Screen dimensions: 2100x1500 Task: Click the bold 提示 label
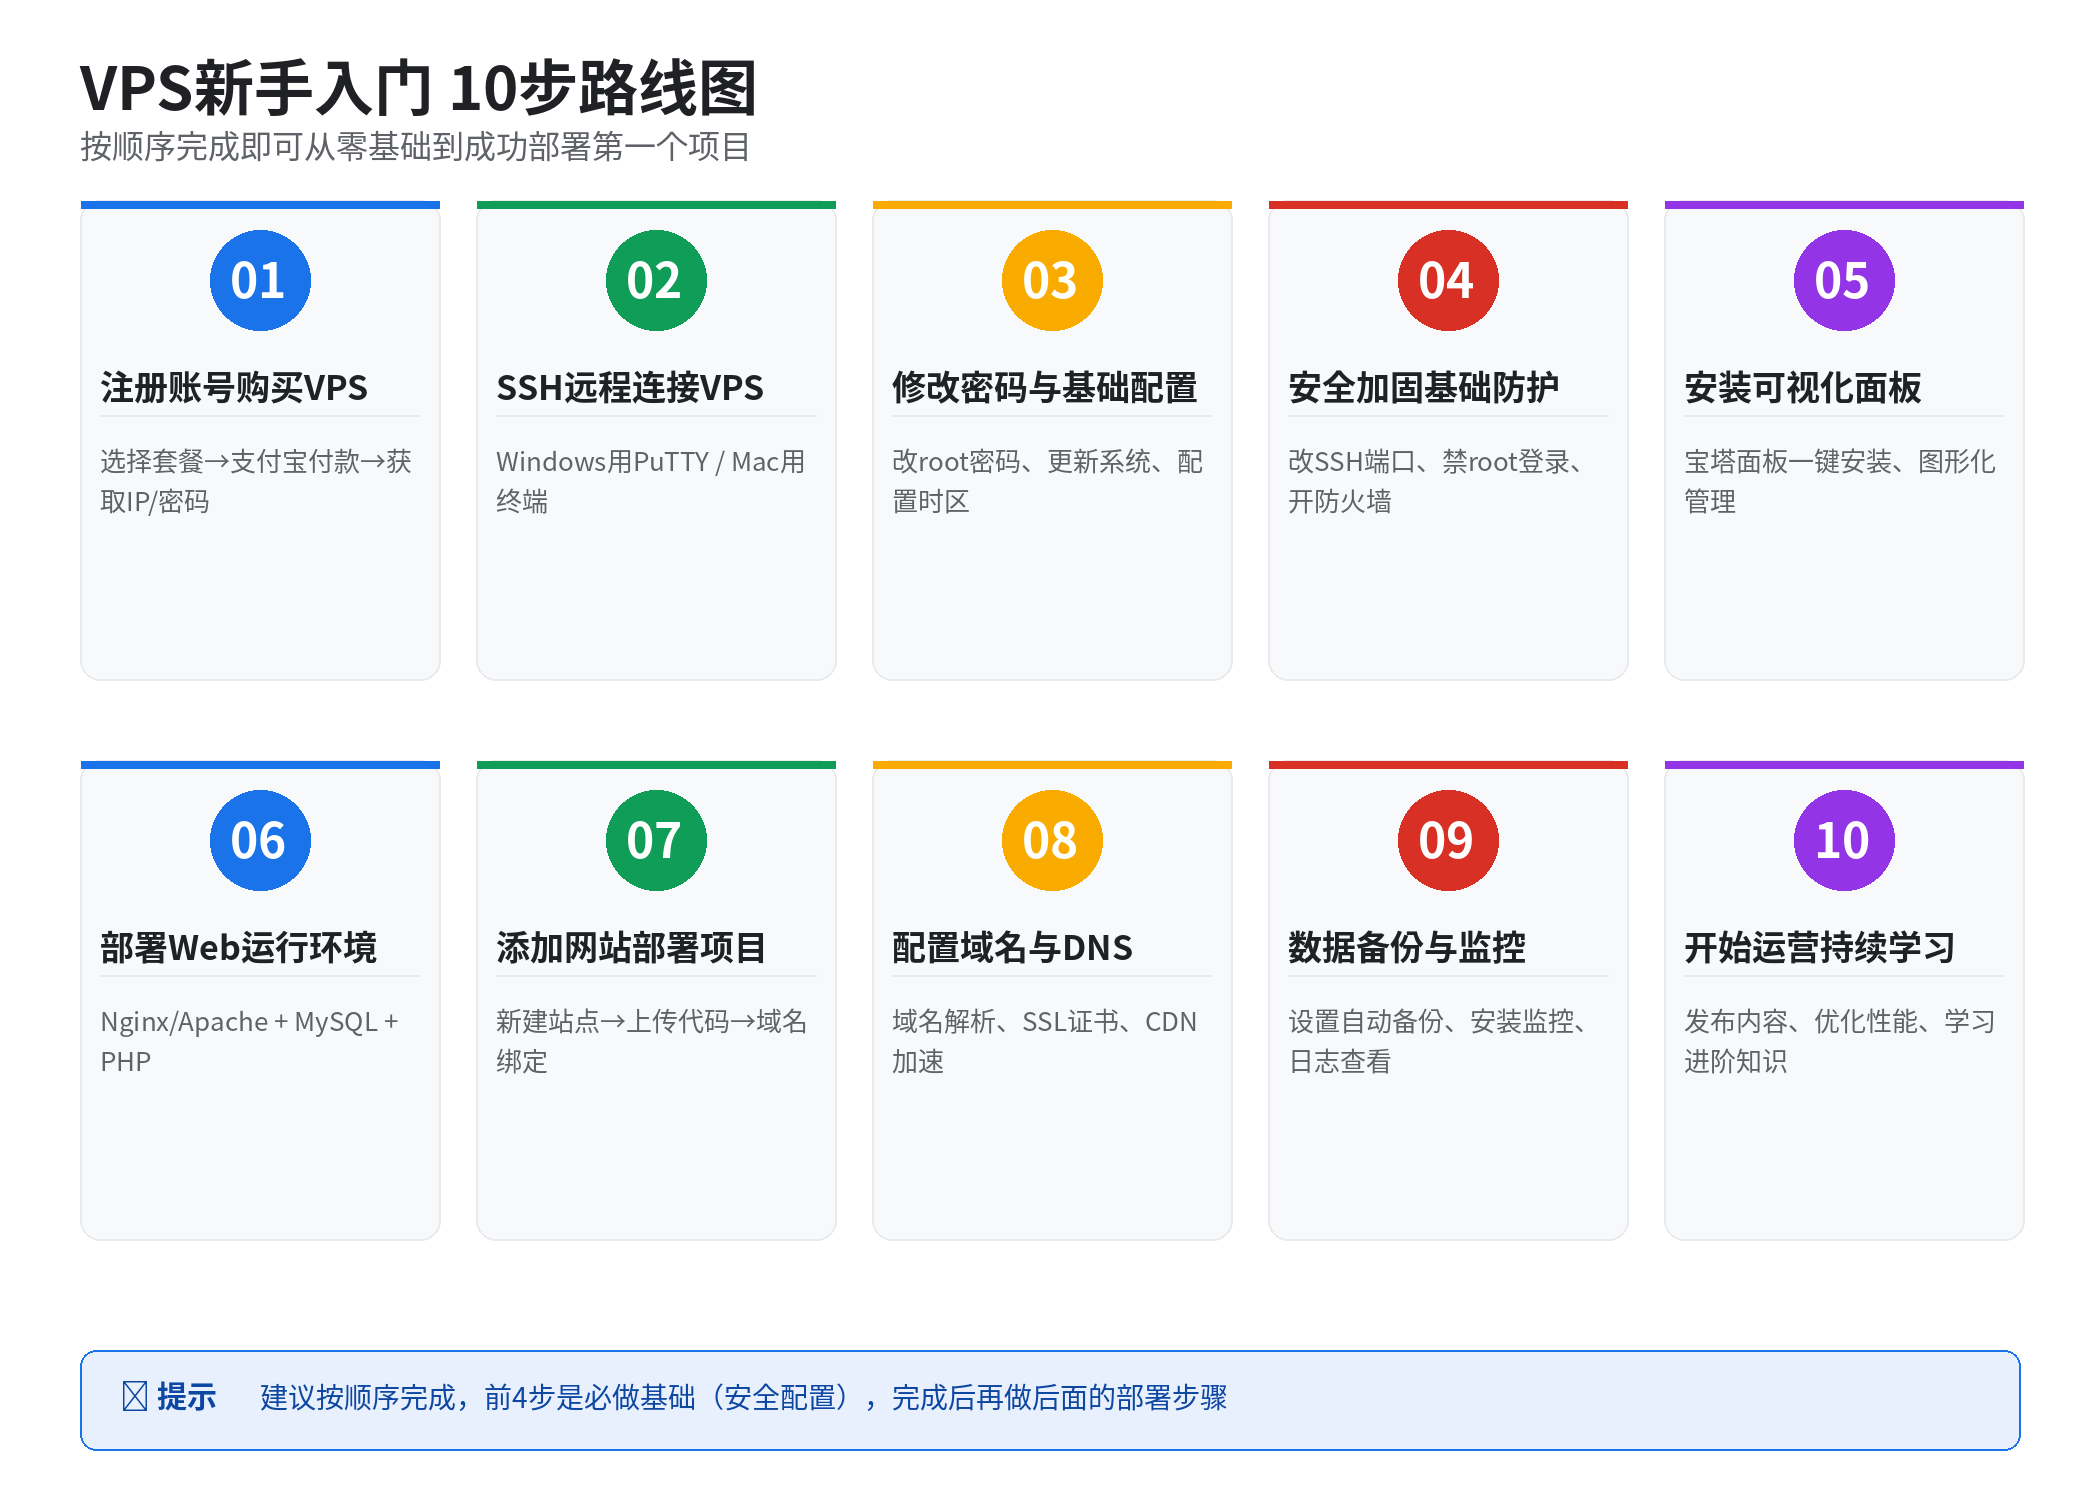click(186, 1396)
